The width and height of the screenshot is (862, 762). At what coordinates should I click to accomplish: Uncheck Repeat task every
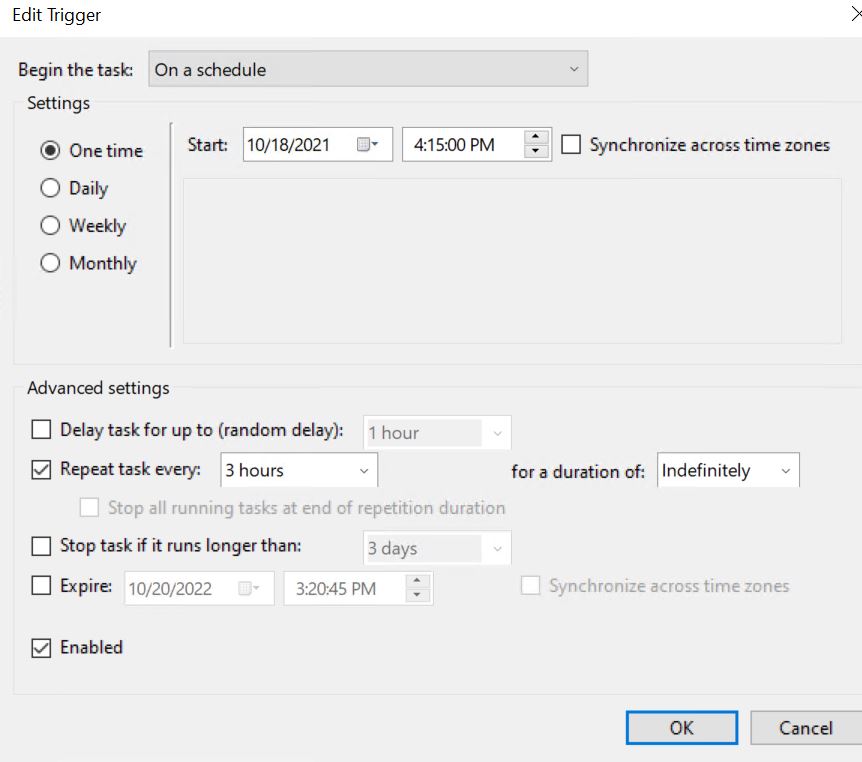41,470
